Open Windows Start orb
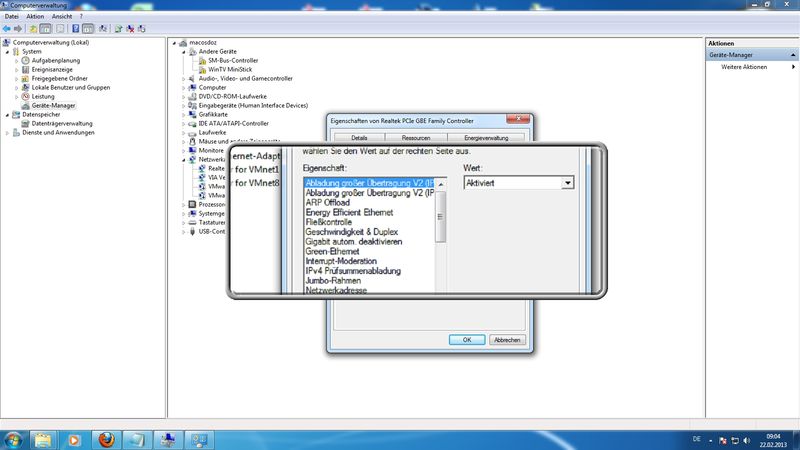The height and width of the screenshot is (450, 800). click(13, 440)
